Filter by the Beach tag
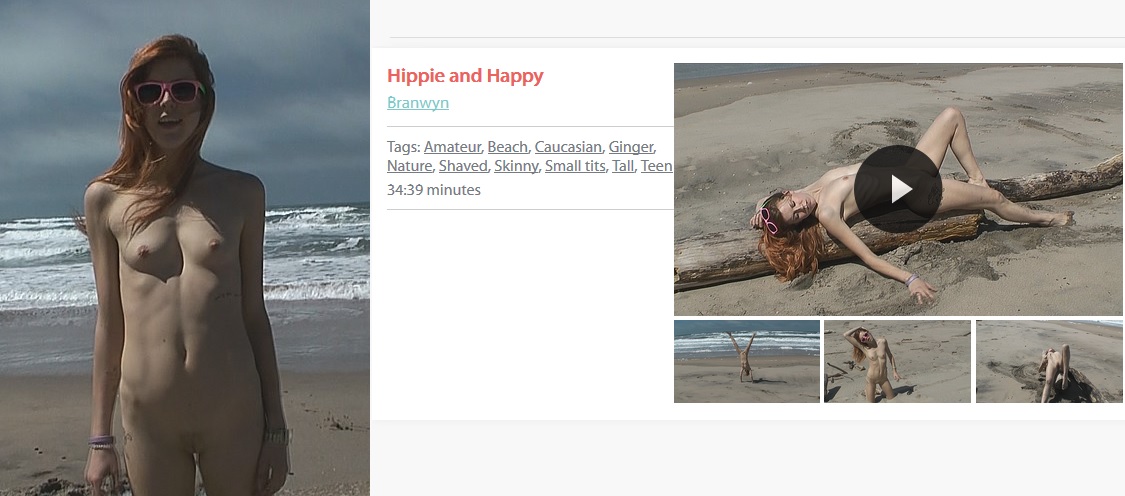 click(x=507, y=146)
